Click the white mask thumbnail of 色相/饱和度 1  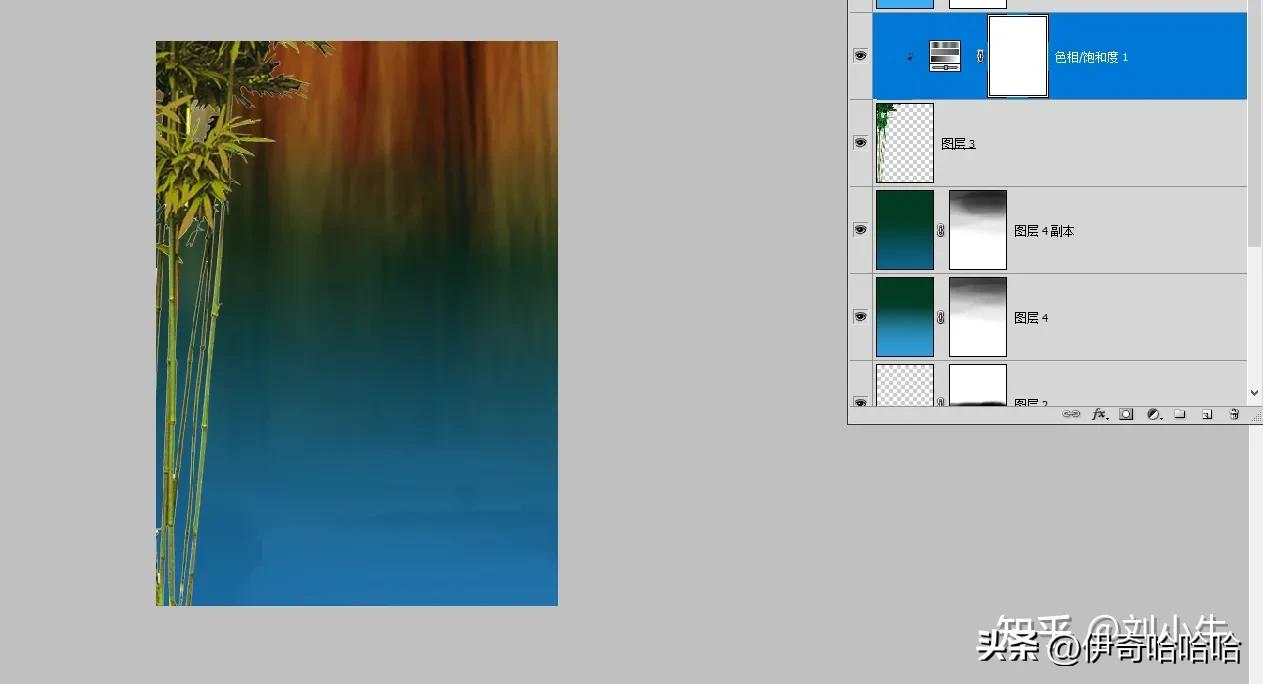[x=1017, y=56]
